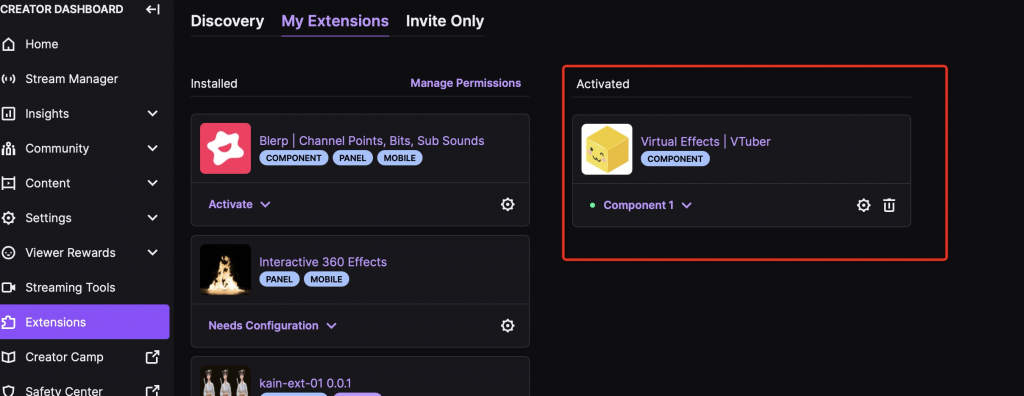Open the Activate dropdown for Blerp
The image size is (1024, 396).
click(x=239, y=205)
